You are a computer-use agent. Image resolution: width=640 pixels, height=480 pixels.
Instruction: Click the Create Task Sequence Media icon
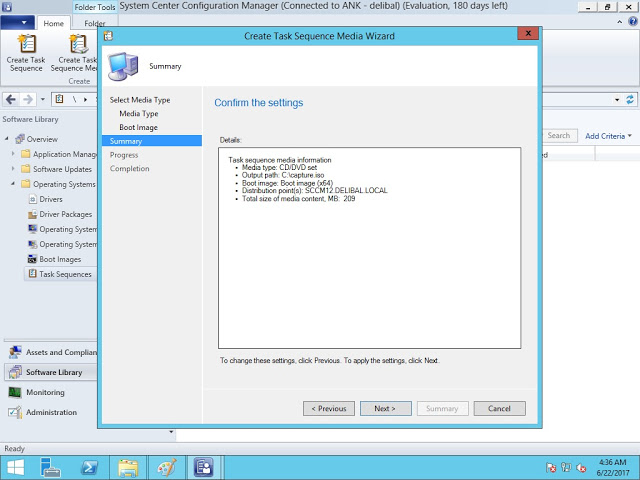point(76,45)
